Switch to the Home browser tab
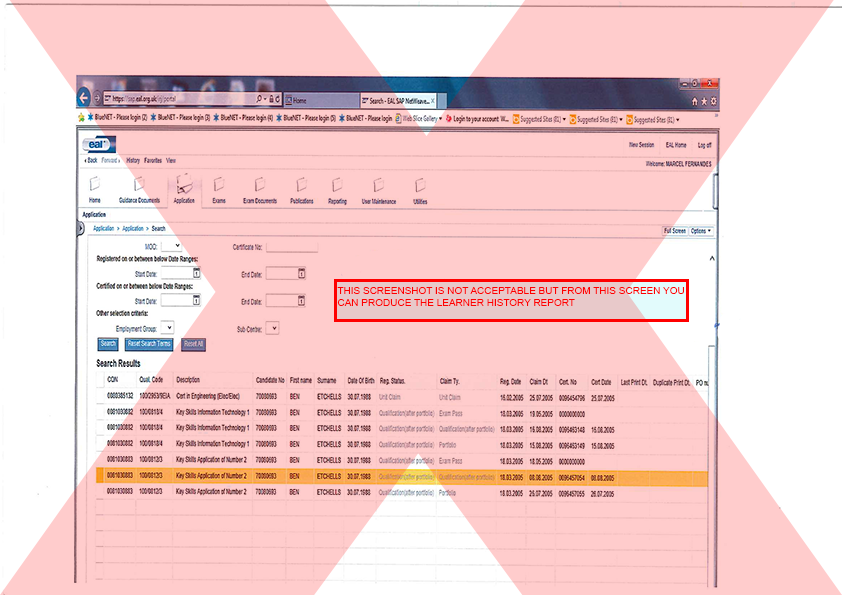This screenshot has width=842, height=595. tap(321, 100)
